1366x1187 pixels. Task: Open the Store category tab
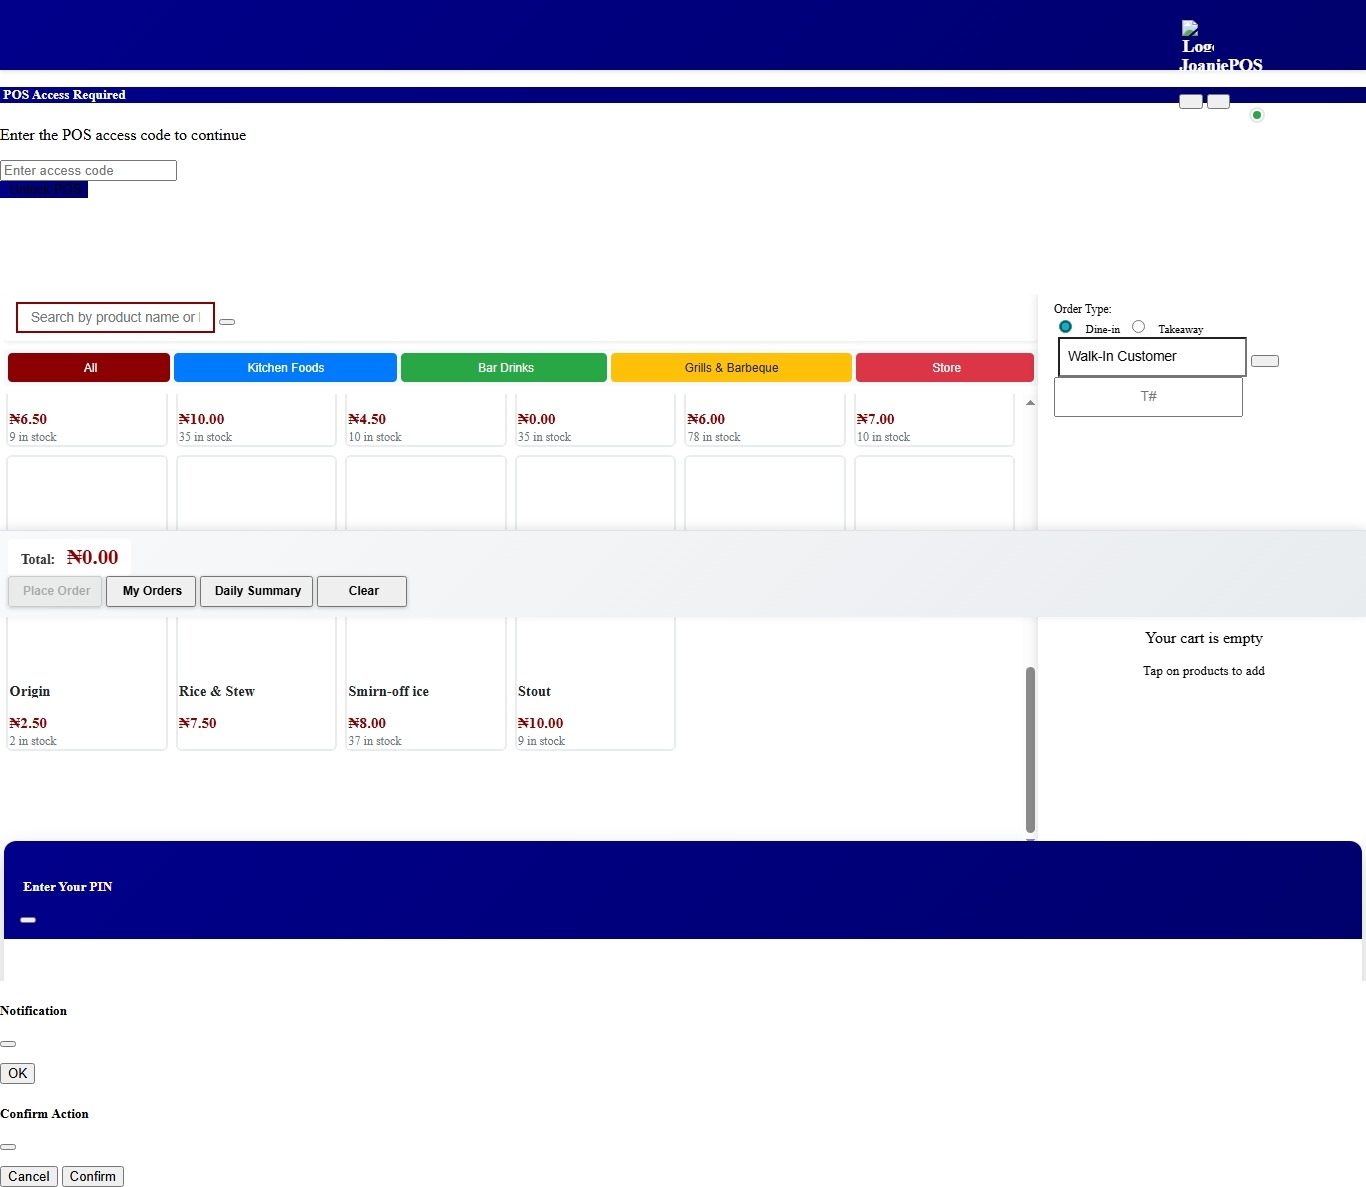tap(945, 368)
